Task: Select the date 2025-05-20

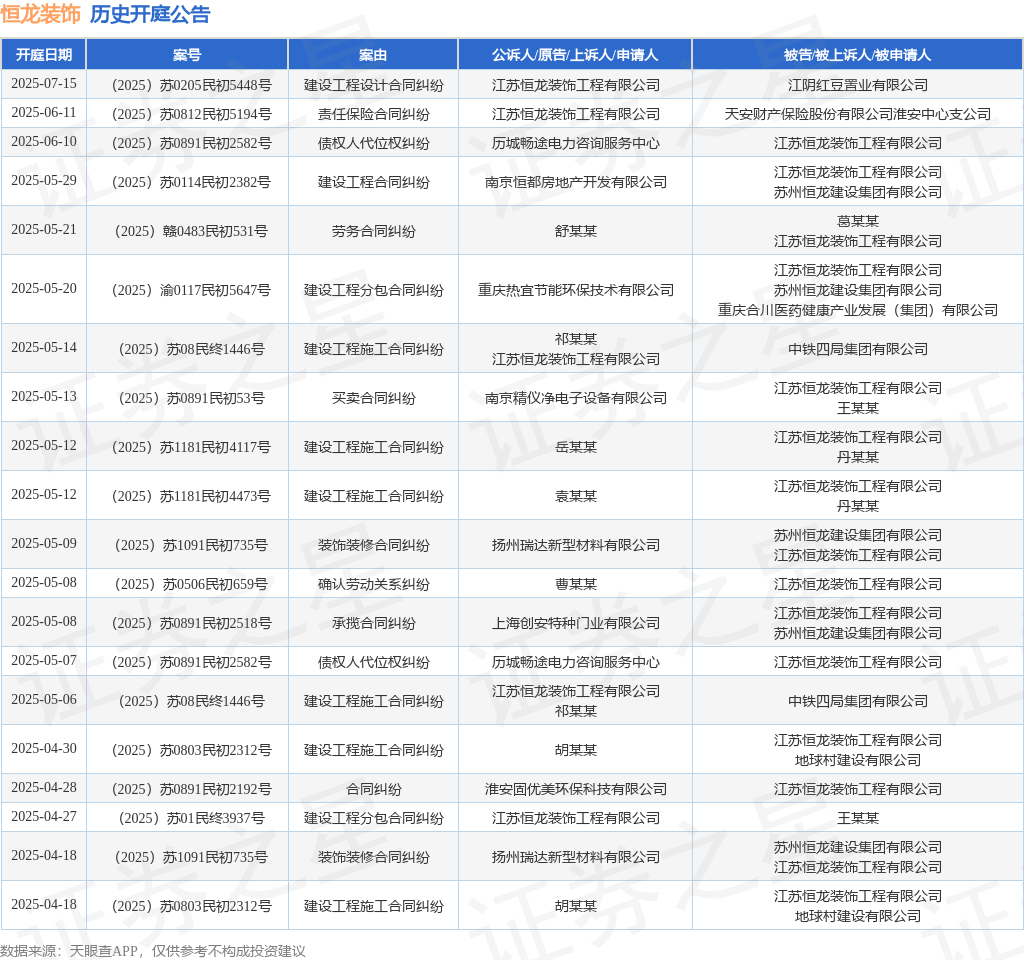Action: pyautogui.click(x=44, y=288)
